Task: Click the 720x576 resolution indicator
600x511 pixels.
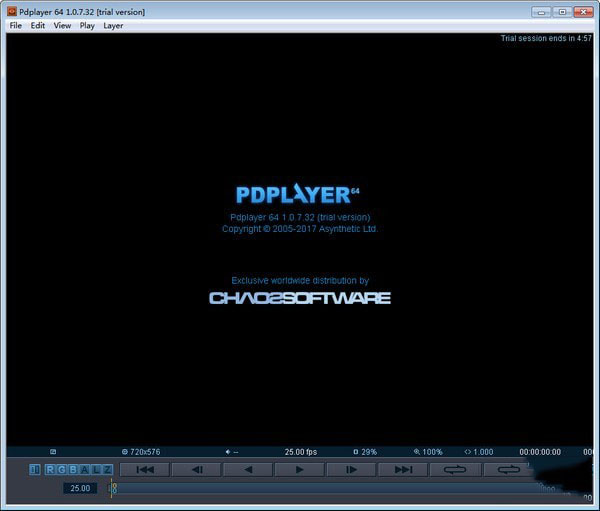Action: click(x=141, y=452)
